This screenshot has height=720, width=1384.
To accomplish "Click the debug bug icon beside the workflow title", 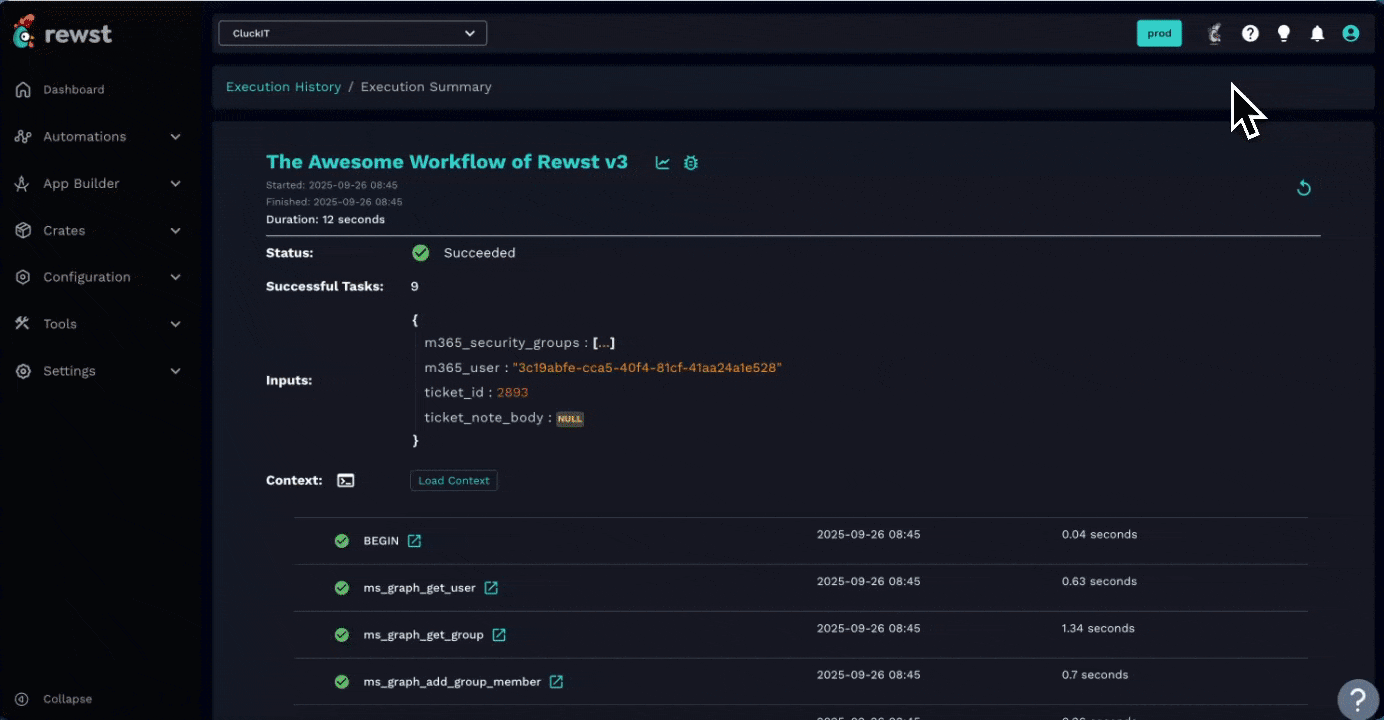I will point(690,162).
